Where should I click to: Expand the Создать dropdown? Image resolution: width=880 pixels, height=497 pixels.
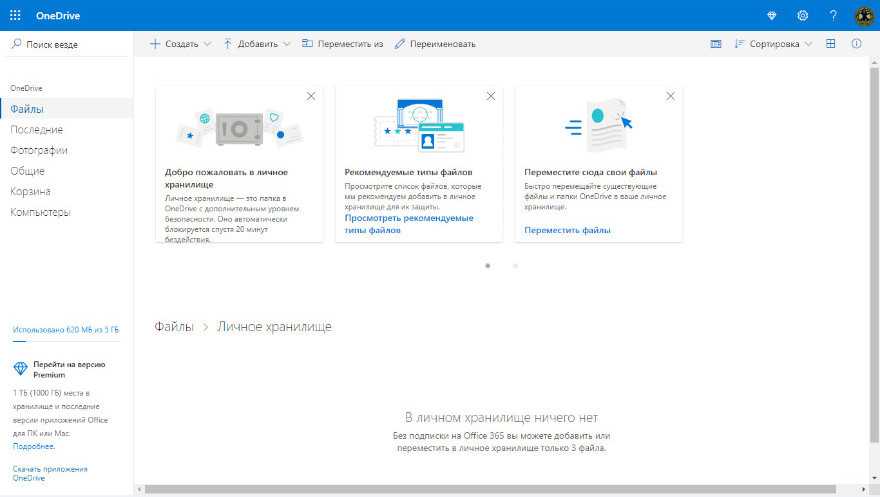pos(181,44)
